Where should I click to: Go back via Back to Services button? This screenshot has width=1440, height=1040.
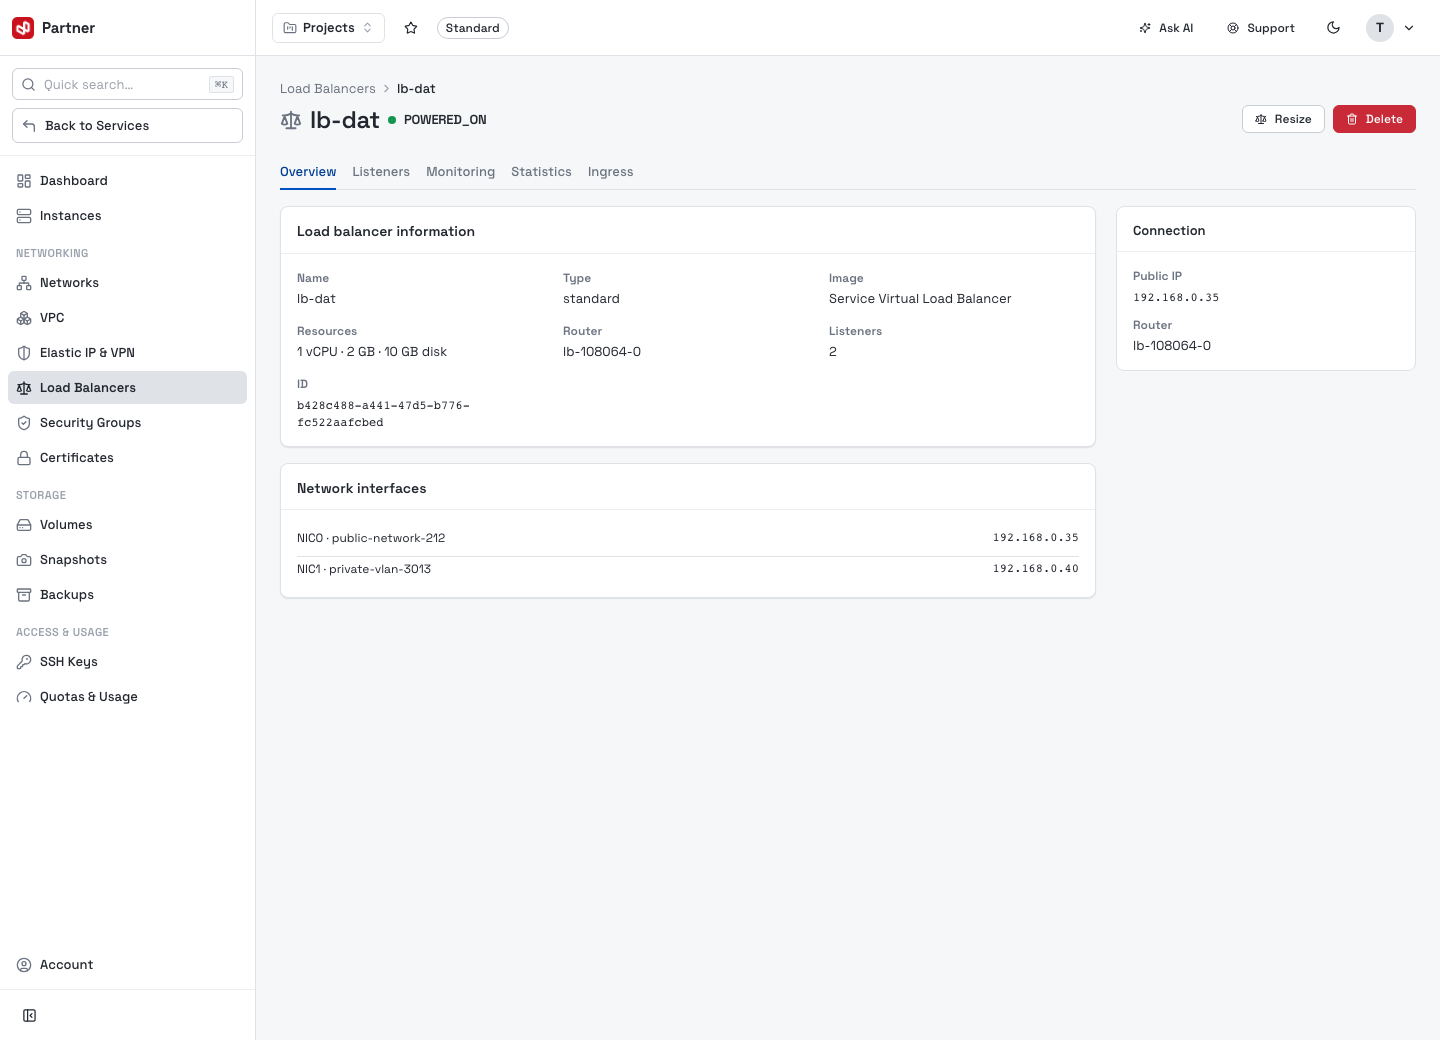coord(127,126)
